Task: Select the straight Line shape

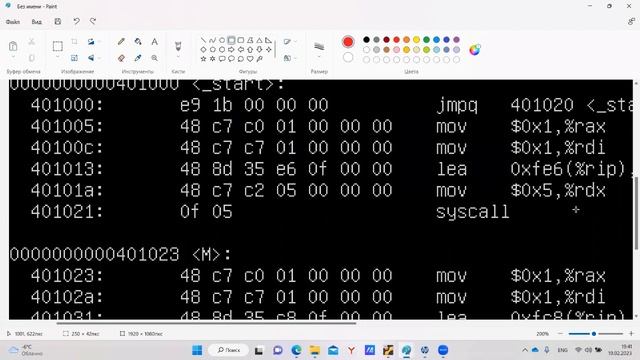Action: point(203,40)
